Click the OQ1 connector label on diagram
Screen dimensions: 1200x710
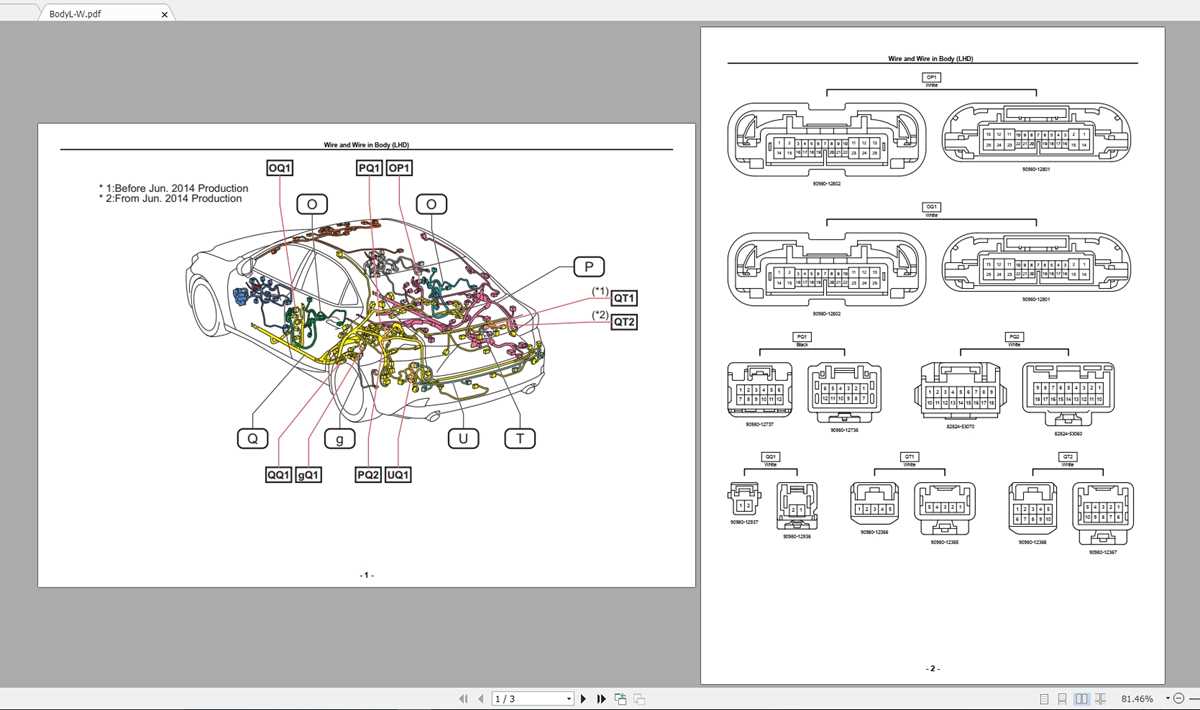(x=280, y=168)
